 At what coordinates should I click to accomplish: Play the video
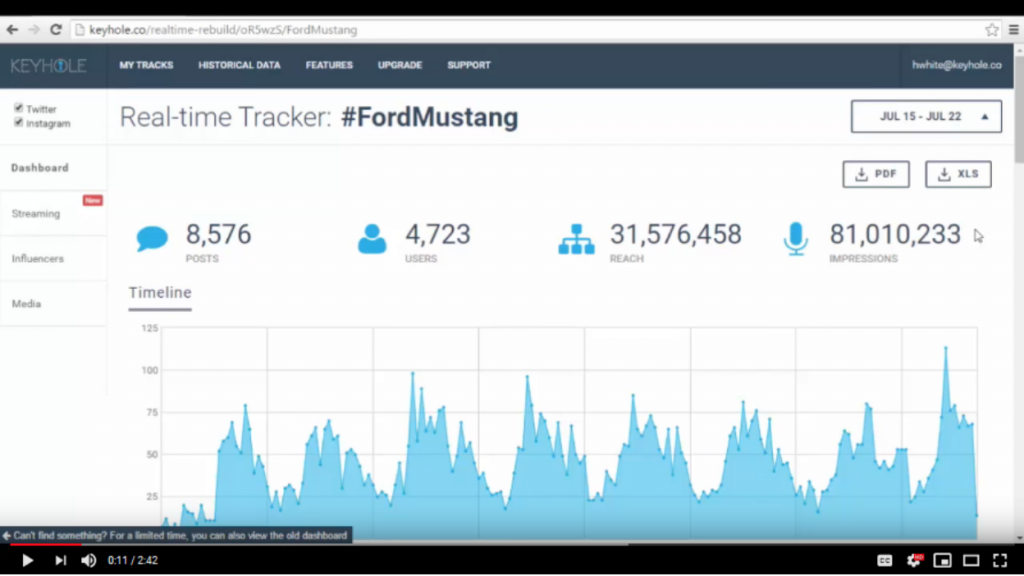pyautogui.click(x=27, y=560)
